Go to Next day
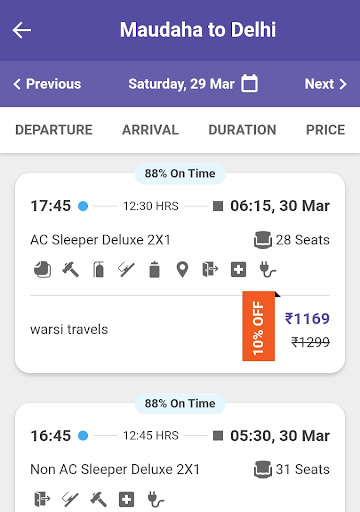 326,84
